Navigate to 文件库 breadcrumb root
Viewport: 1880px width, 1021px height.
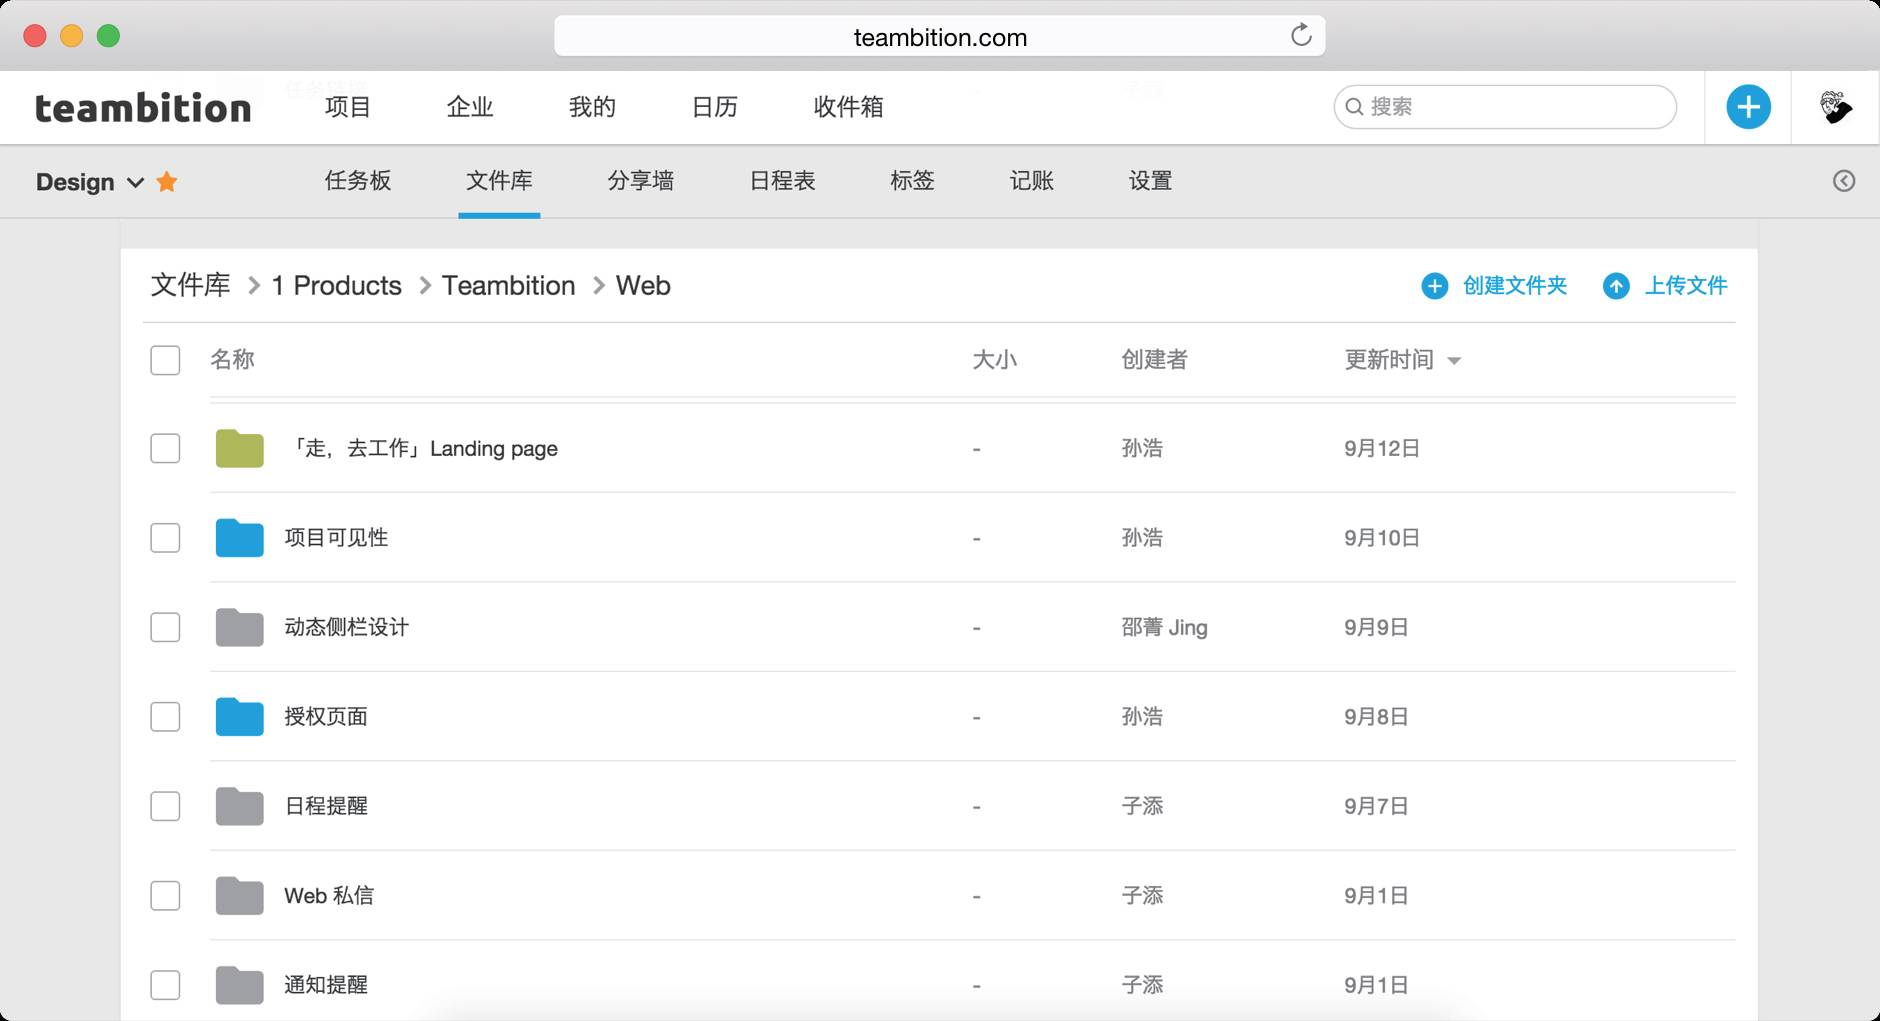point(191,286)
